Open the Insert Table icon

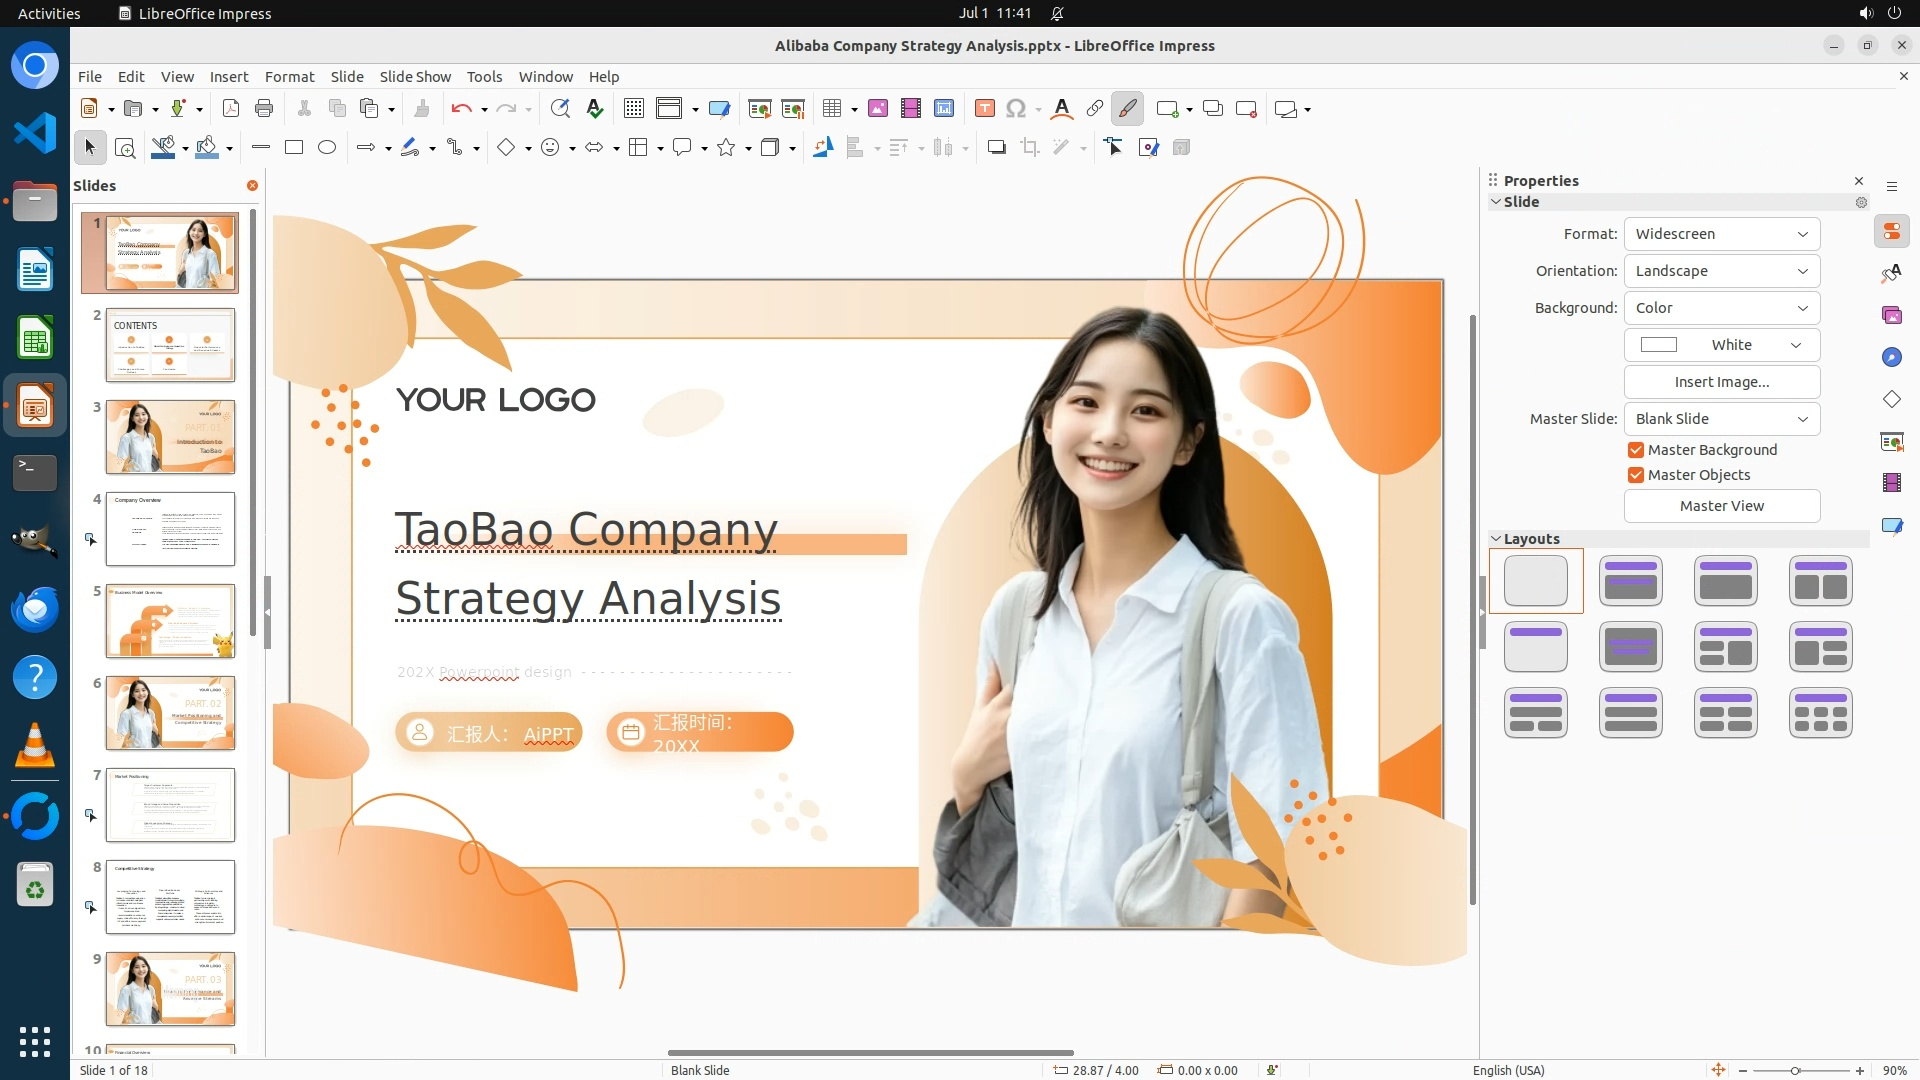point(832,109)
